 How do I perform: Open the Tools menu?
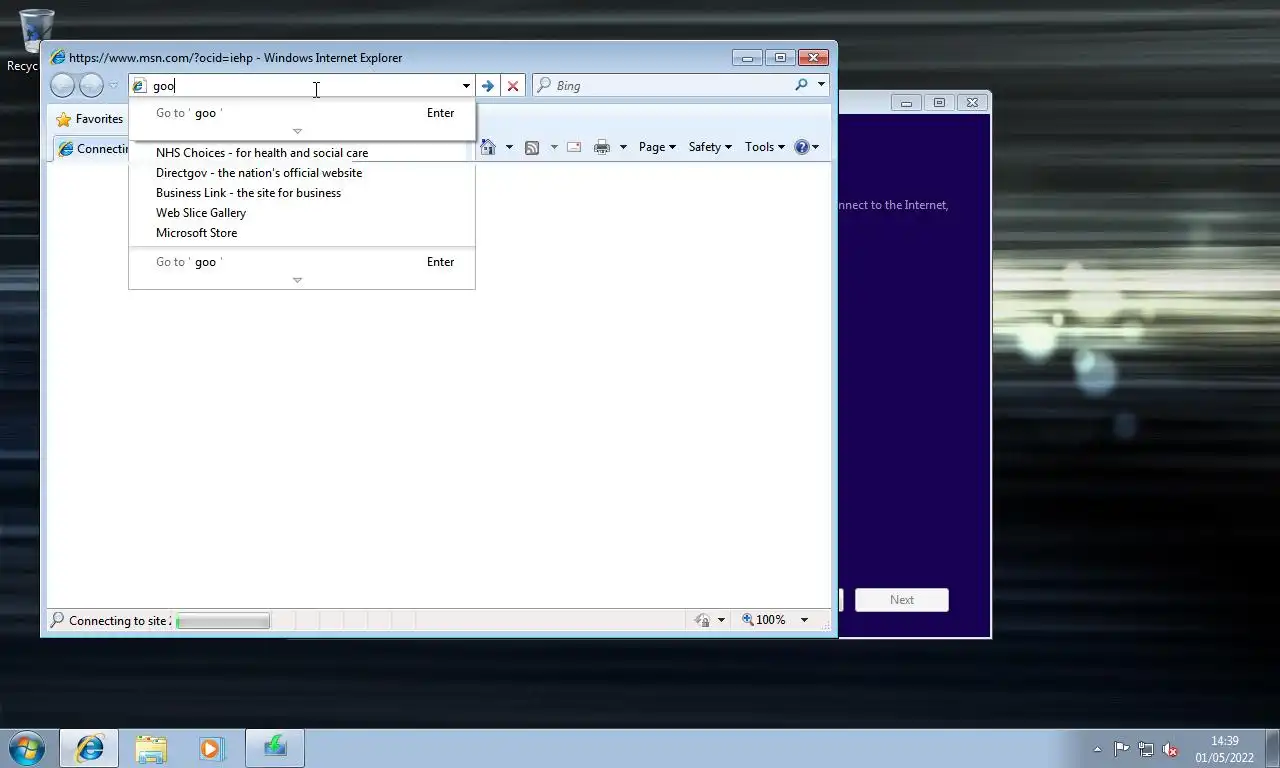[x=765, y=147]
